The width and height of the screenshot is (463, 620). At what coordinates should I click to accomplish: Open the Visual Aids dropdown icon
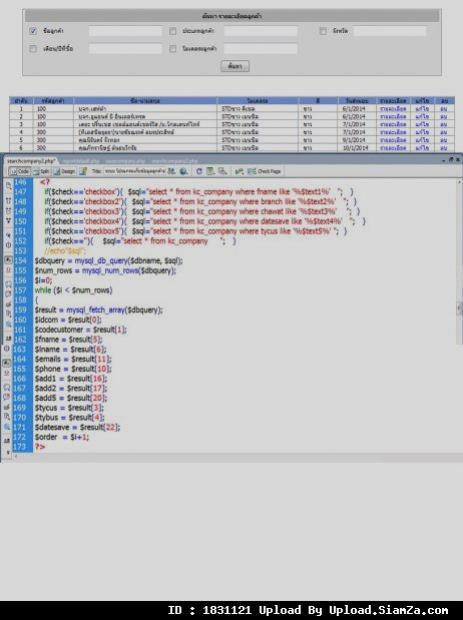pos(223,171)
